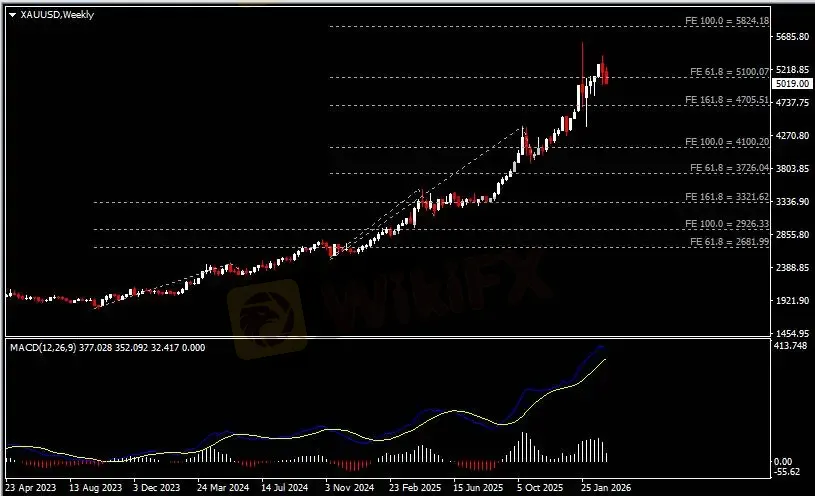Select the FE 161.8 = 3321.62 label

tap(727, 197)
